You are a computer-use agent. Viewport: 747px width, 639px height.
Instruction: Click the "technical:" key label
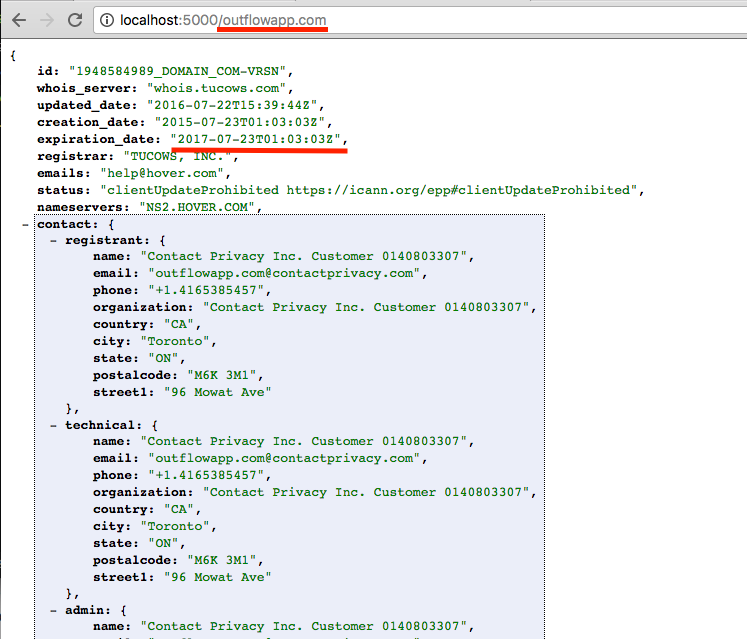click(x=103, y=425)
